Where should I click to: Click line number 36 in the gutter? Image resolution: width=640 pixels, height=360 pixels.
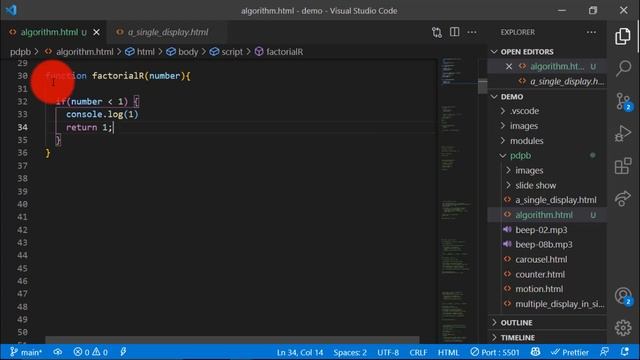click(x=23, y=153)
